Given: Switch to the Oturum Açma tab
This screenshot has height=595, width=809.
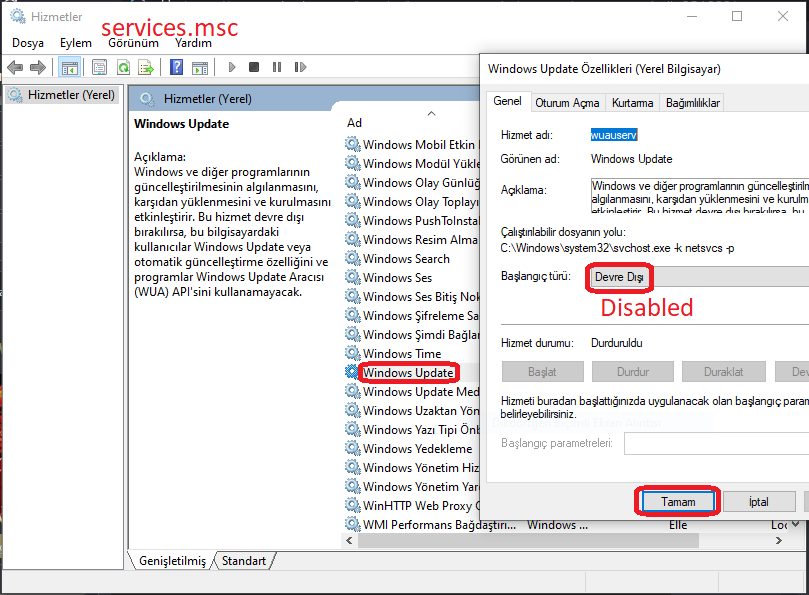Looking at the screenshot, I should click(567, 103).
